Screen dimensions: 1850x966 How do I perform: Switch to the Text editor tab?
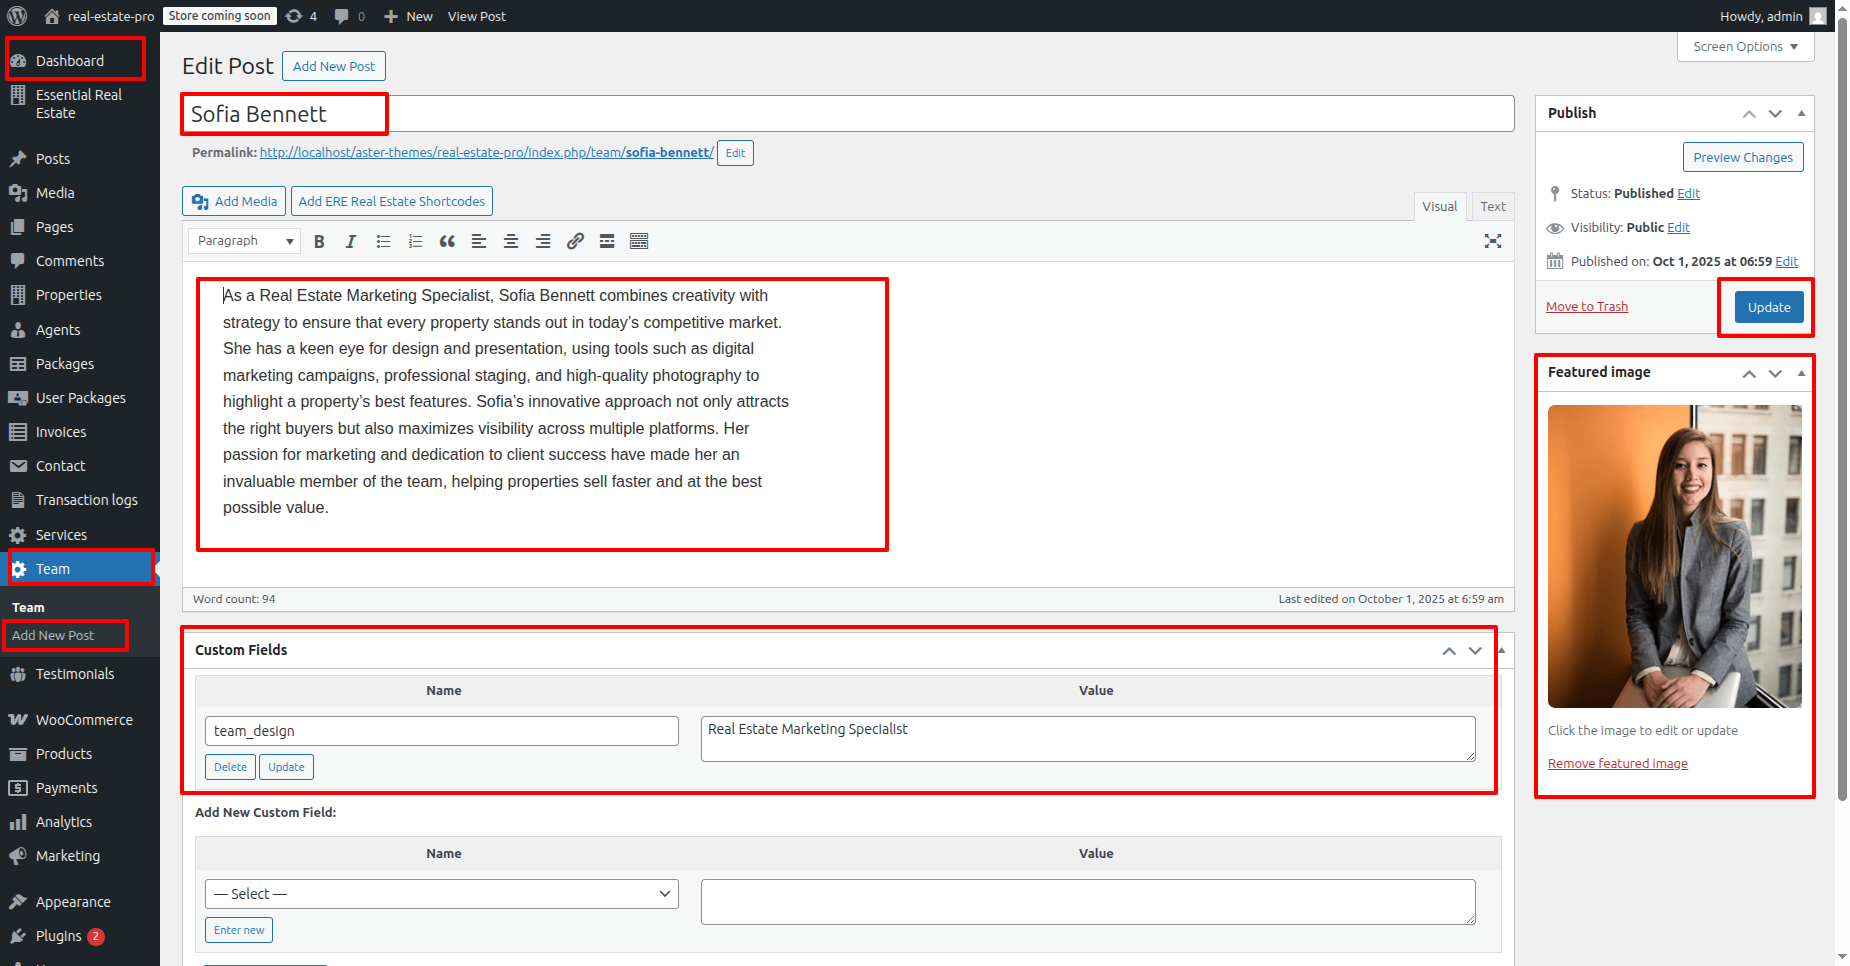click(x=1492, y=206)
